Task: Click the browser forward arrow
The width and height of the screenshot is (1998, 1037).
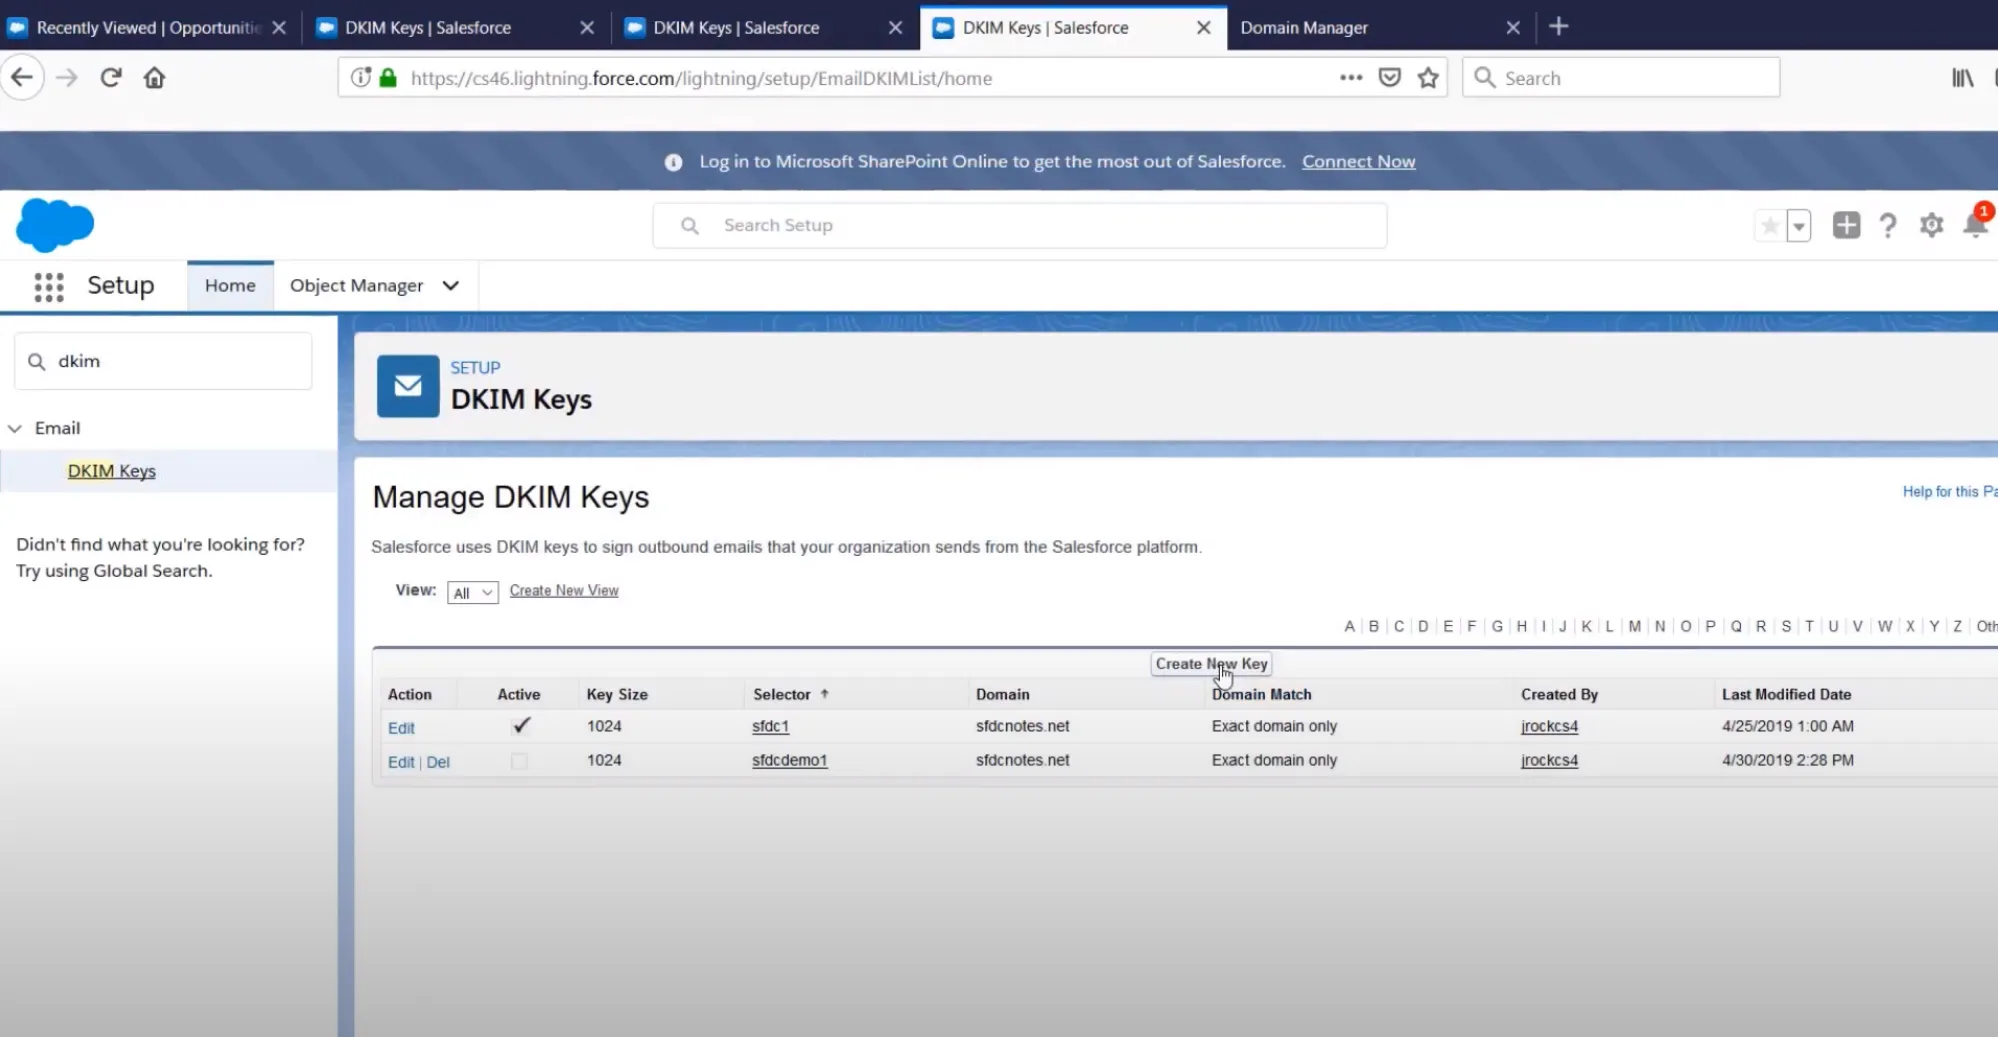Action: pos(67,78)
